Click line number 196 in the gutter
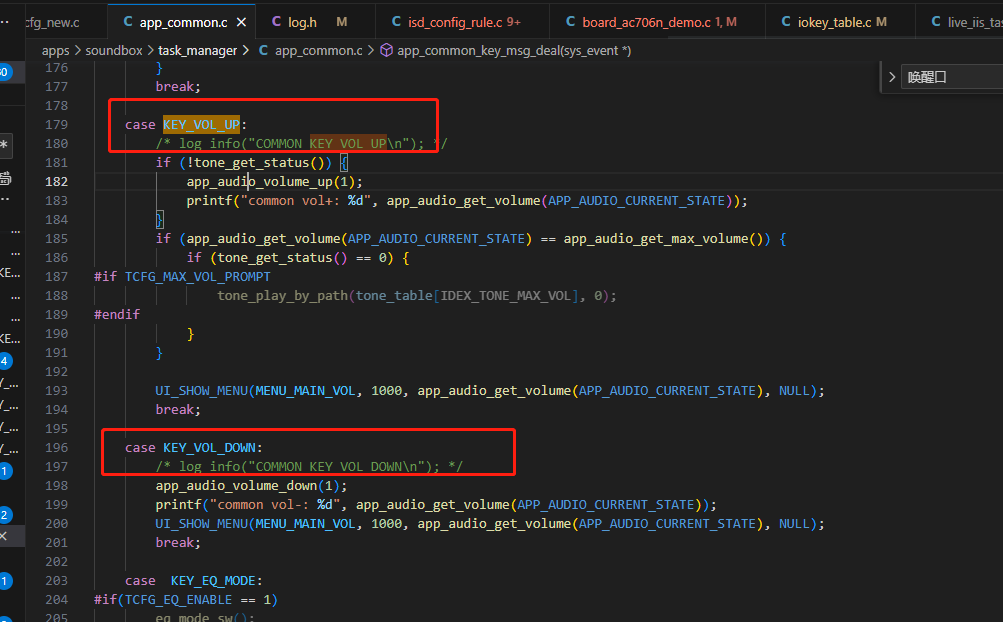1003x622 pixels. 56,448
